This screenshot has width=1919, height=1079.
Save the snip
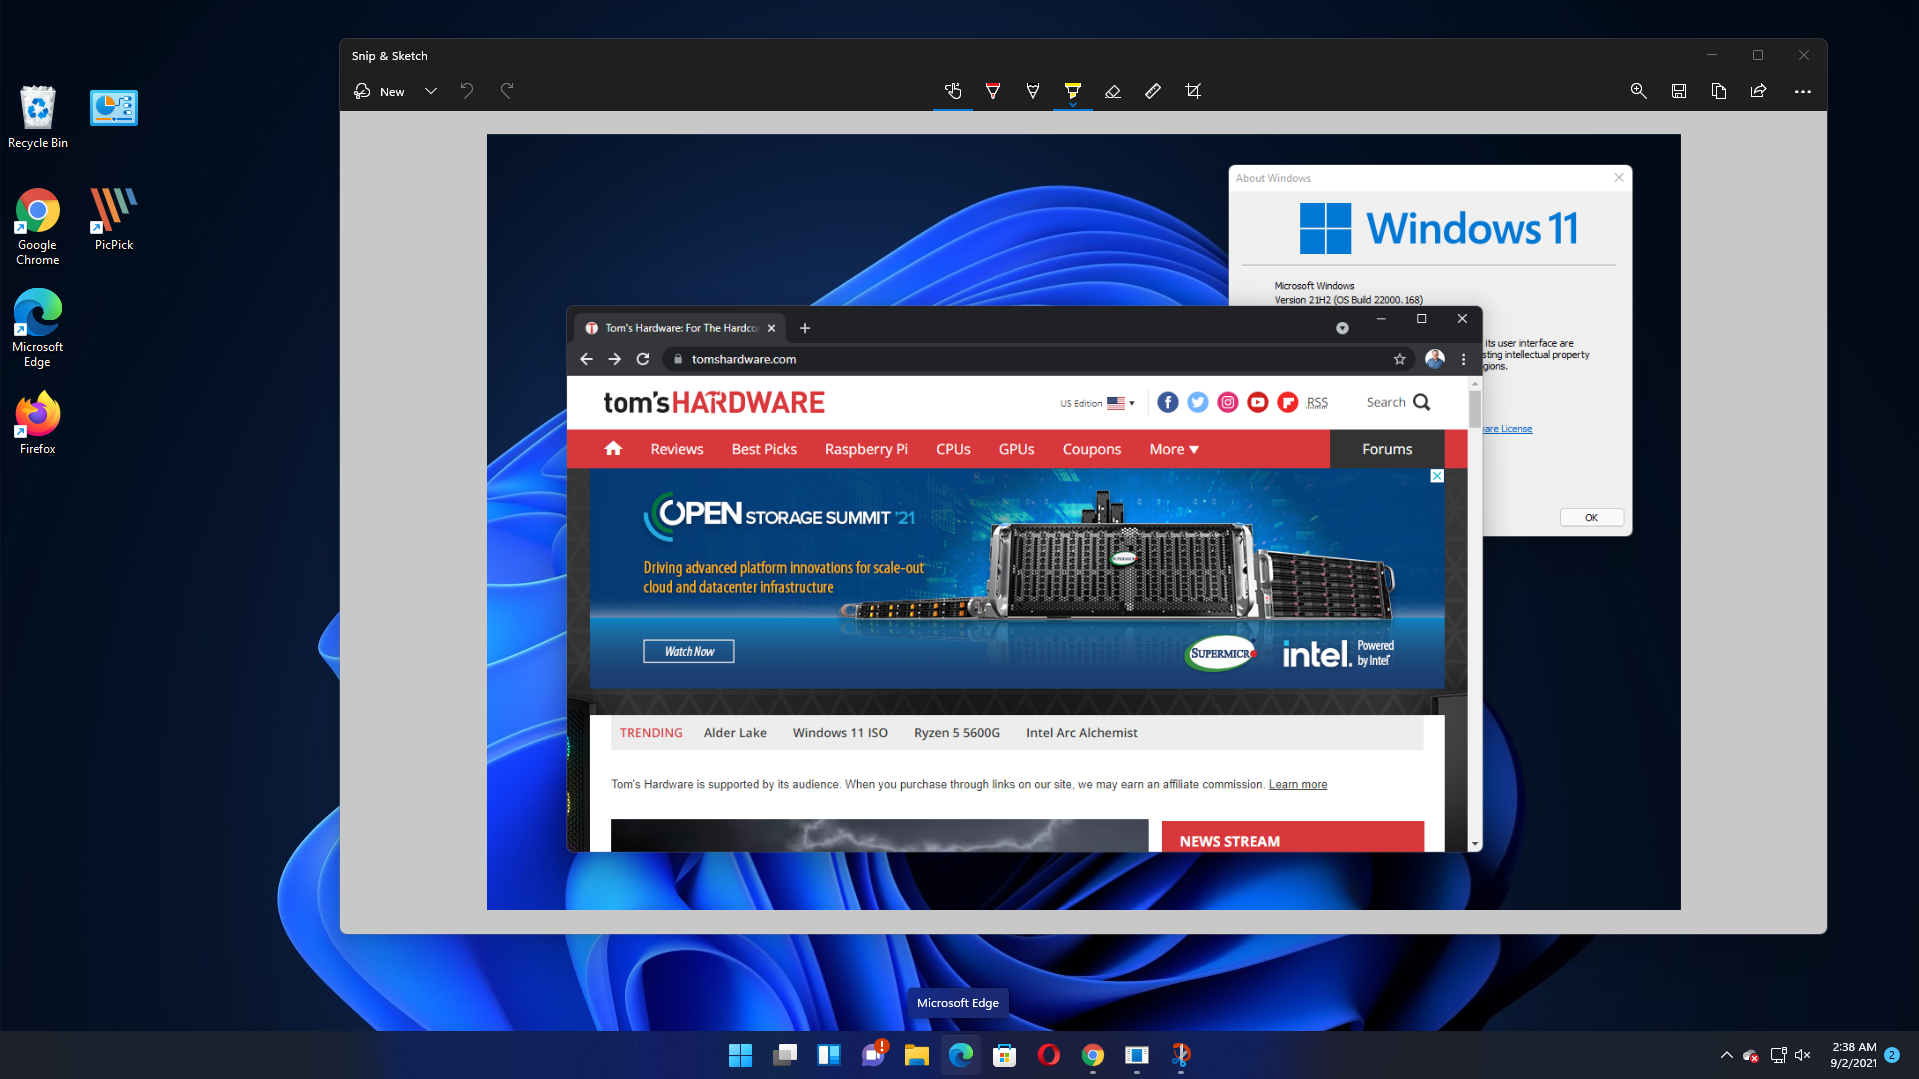(1678, 91)
